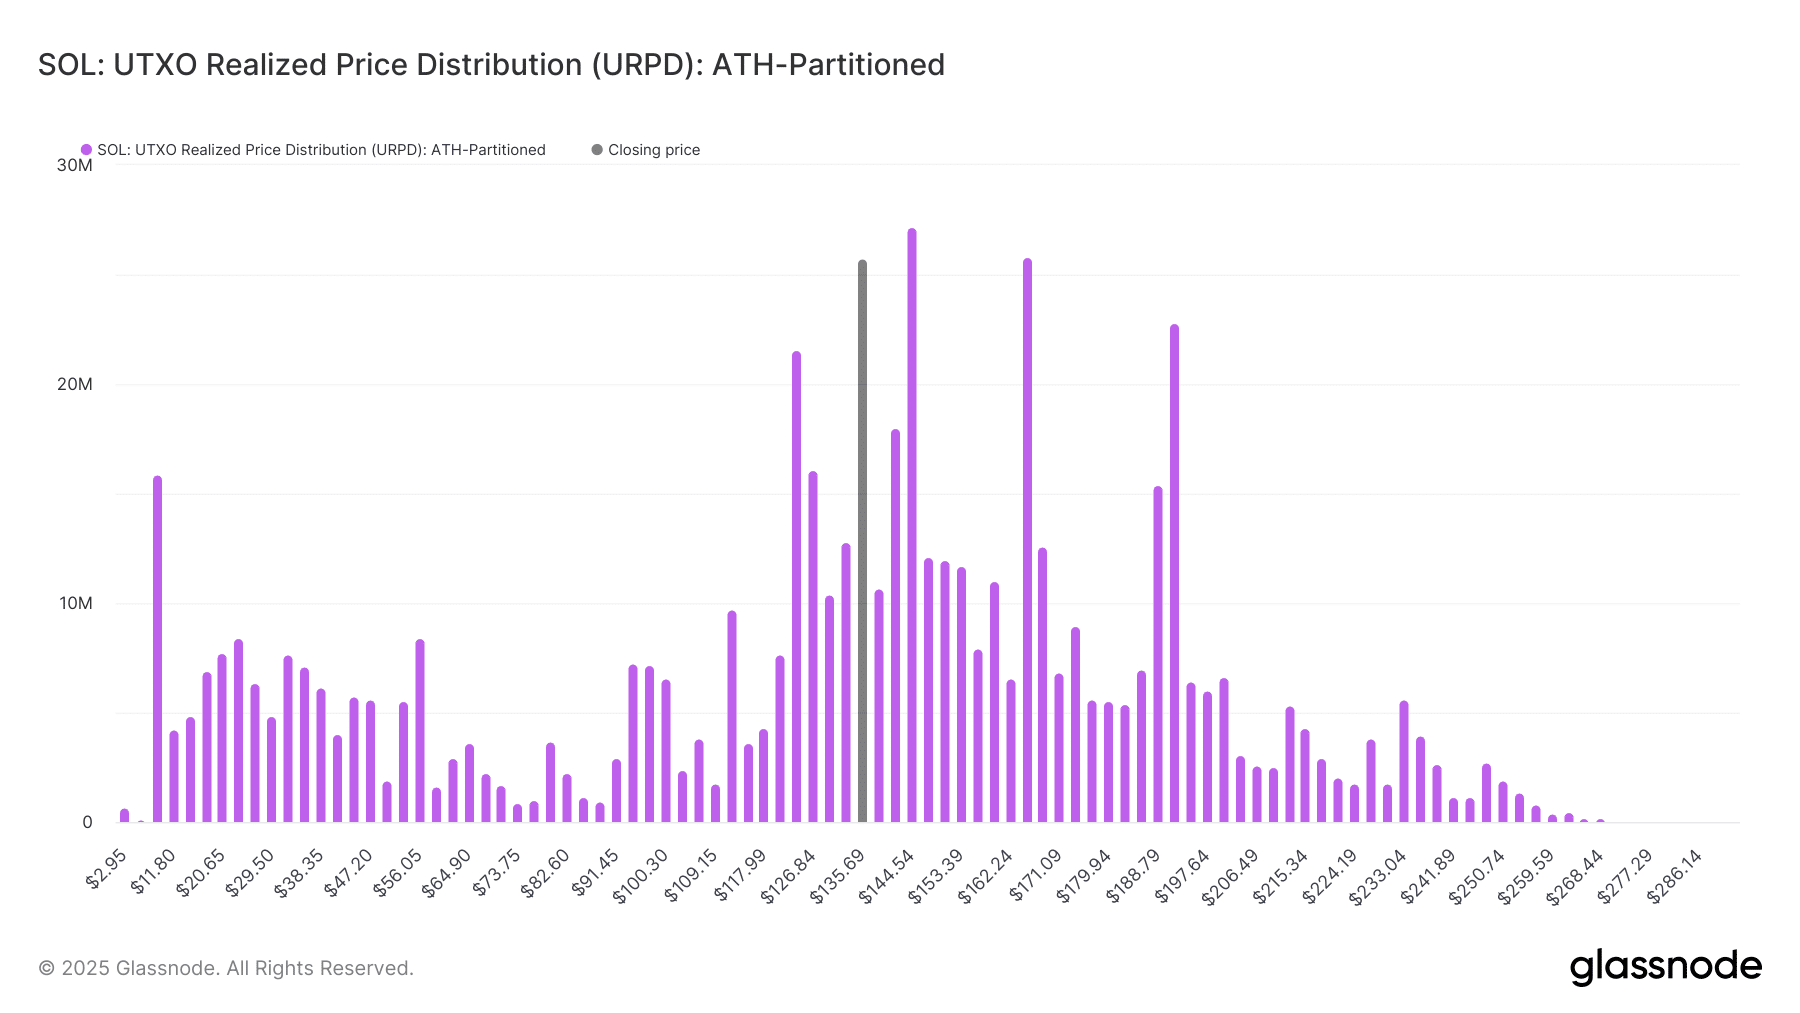Click the purple URPD legend dot

[x=86, y=150]
